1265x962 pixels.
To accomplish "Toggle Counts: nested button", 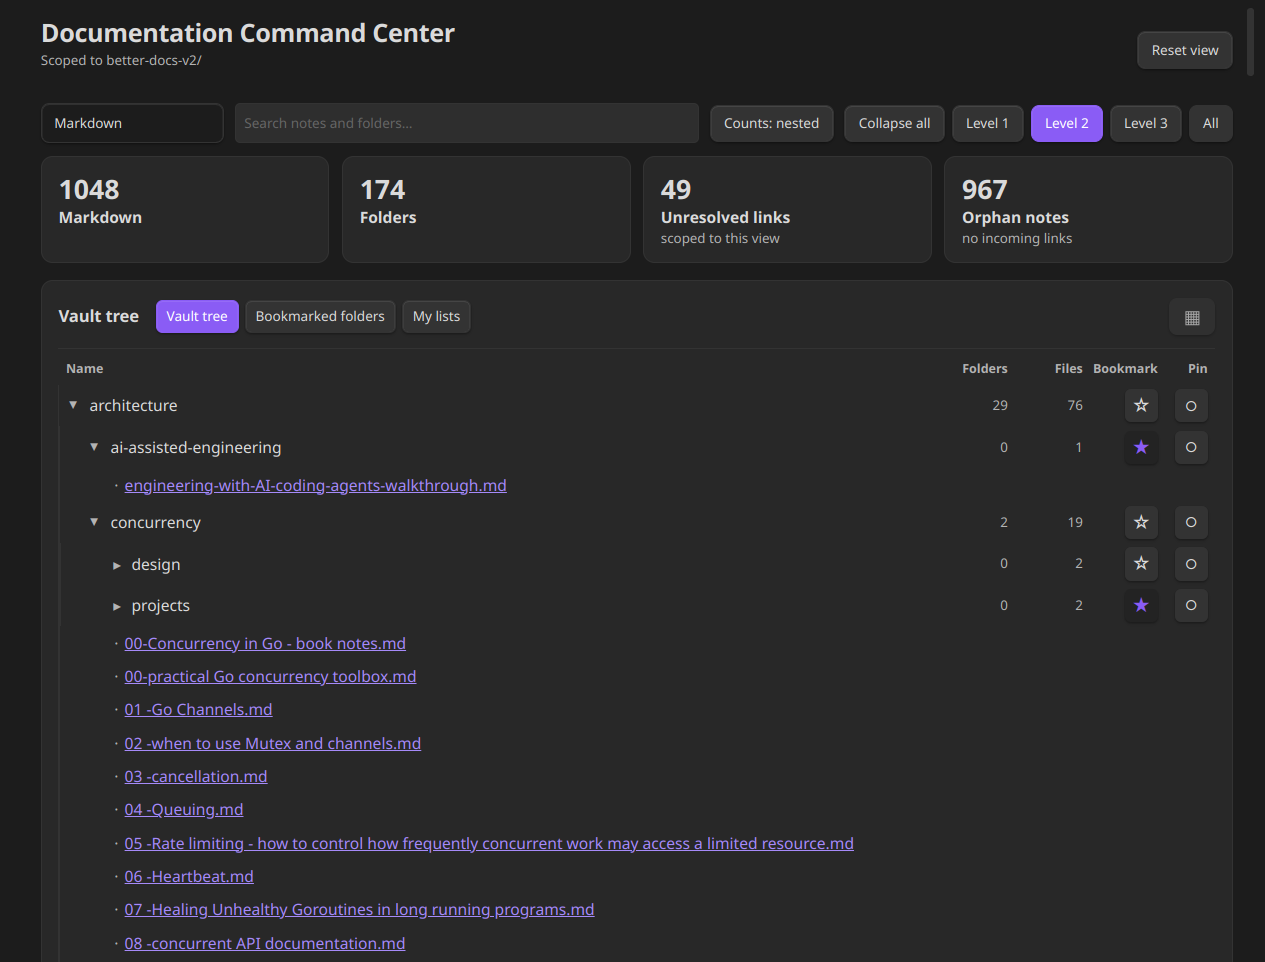I will click(771, 123).
